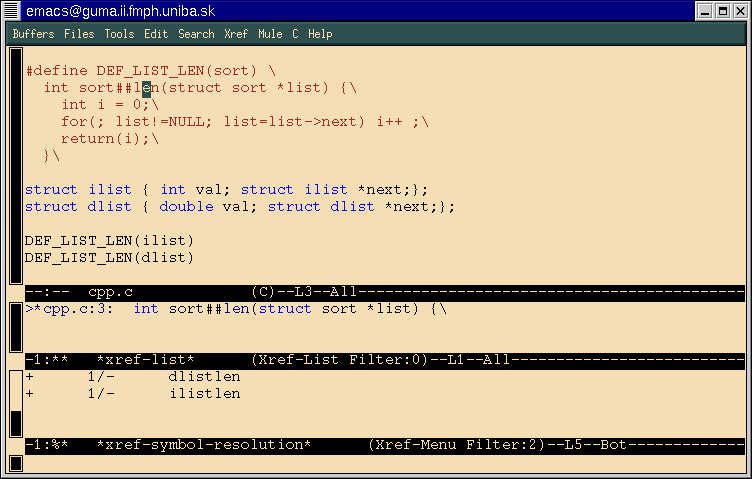Open the Buffers menu
Screen dimensions: 752x479
coord(33,34)
